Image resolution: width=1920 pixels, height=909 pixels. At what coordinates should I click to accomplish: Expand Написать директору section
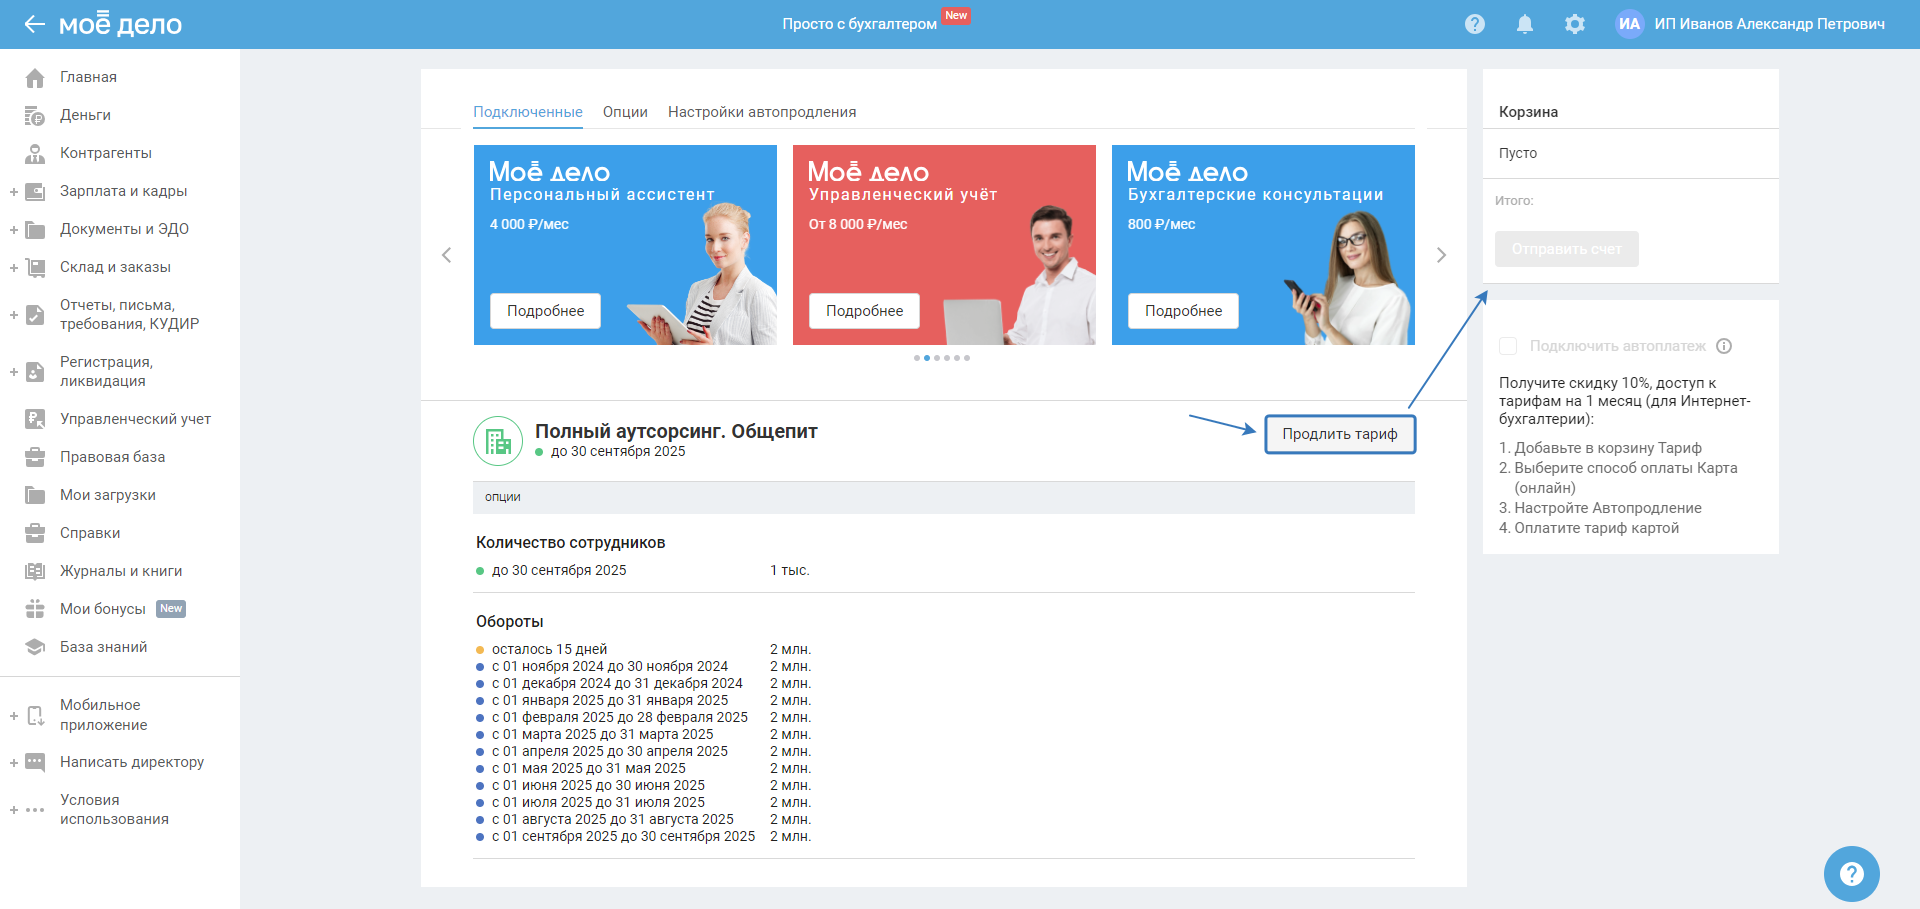click(14, 762)
